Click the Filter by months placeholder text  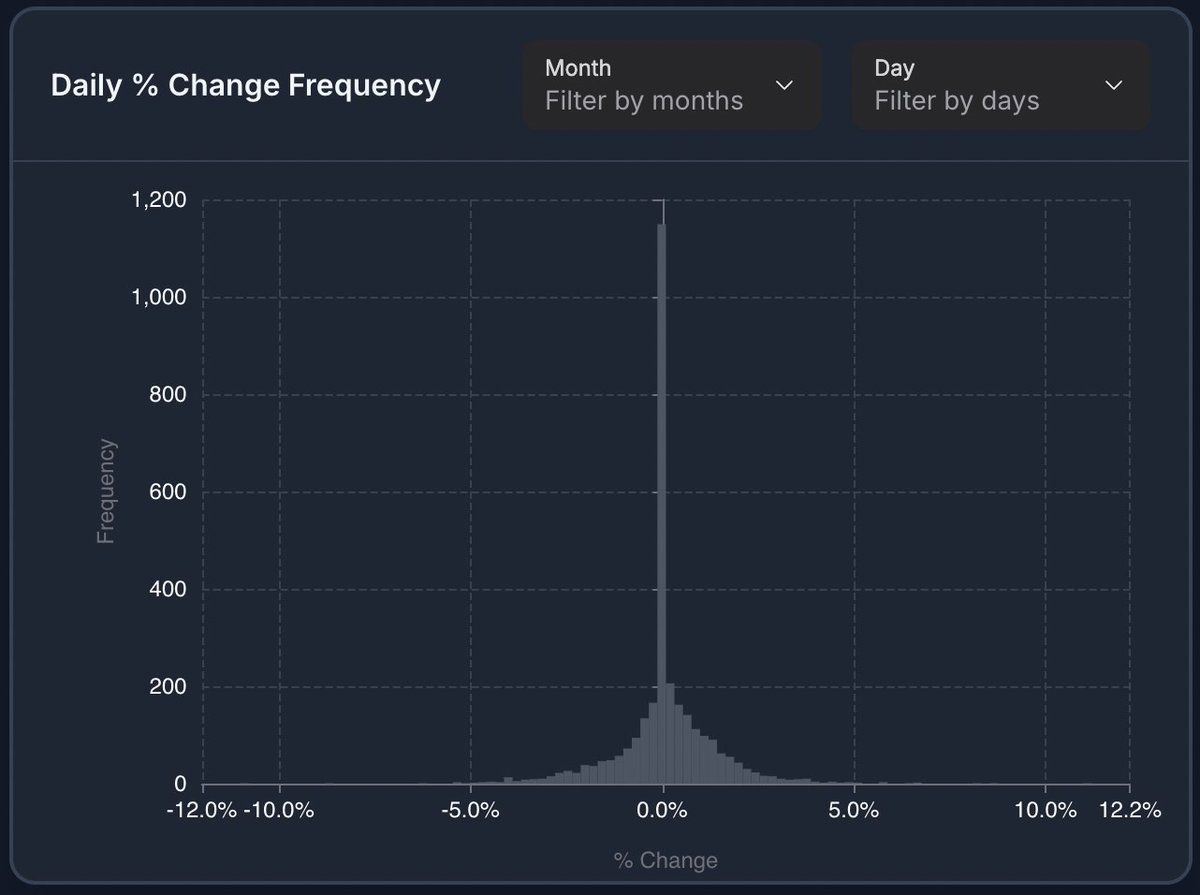pyautogui.click(x=644, y=100)
